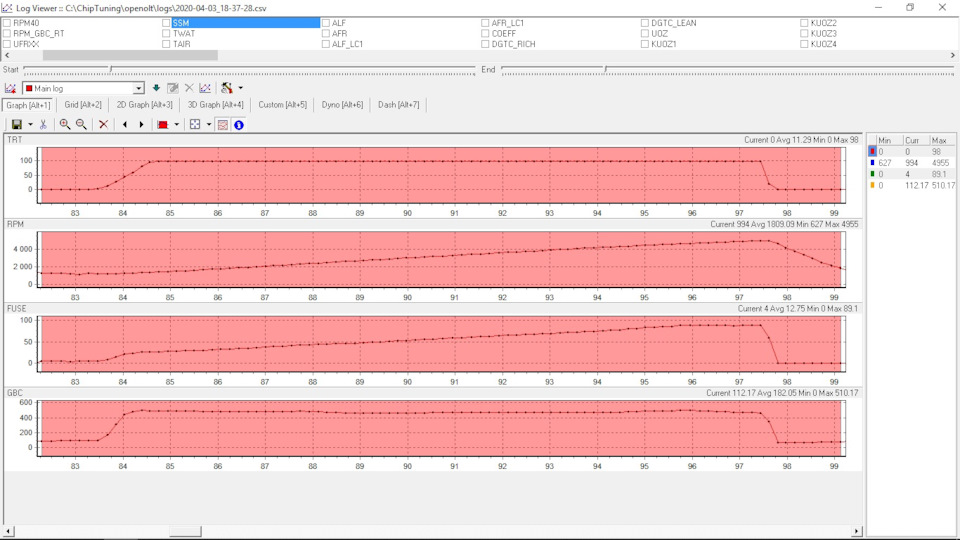960x540 pixels.
Task: Click the gray X remove log icon
Action: [x=189, y=88]
